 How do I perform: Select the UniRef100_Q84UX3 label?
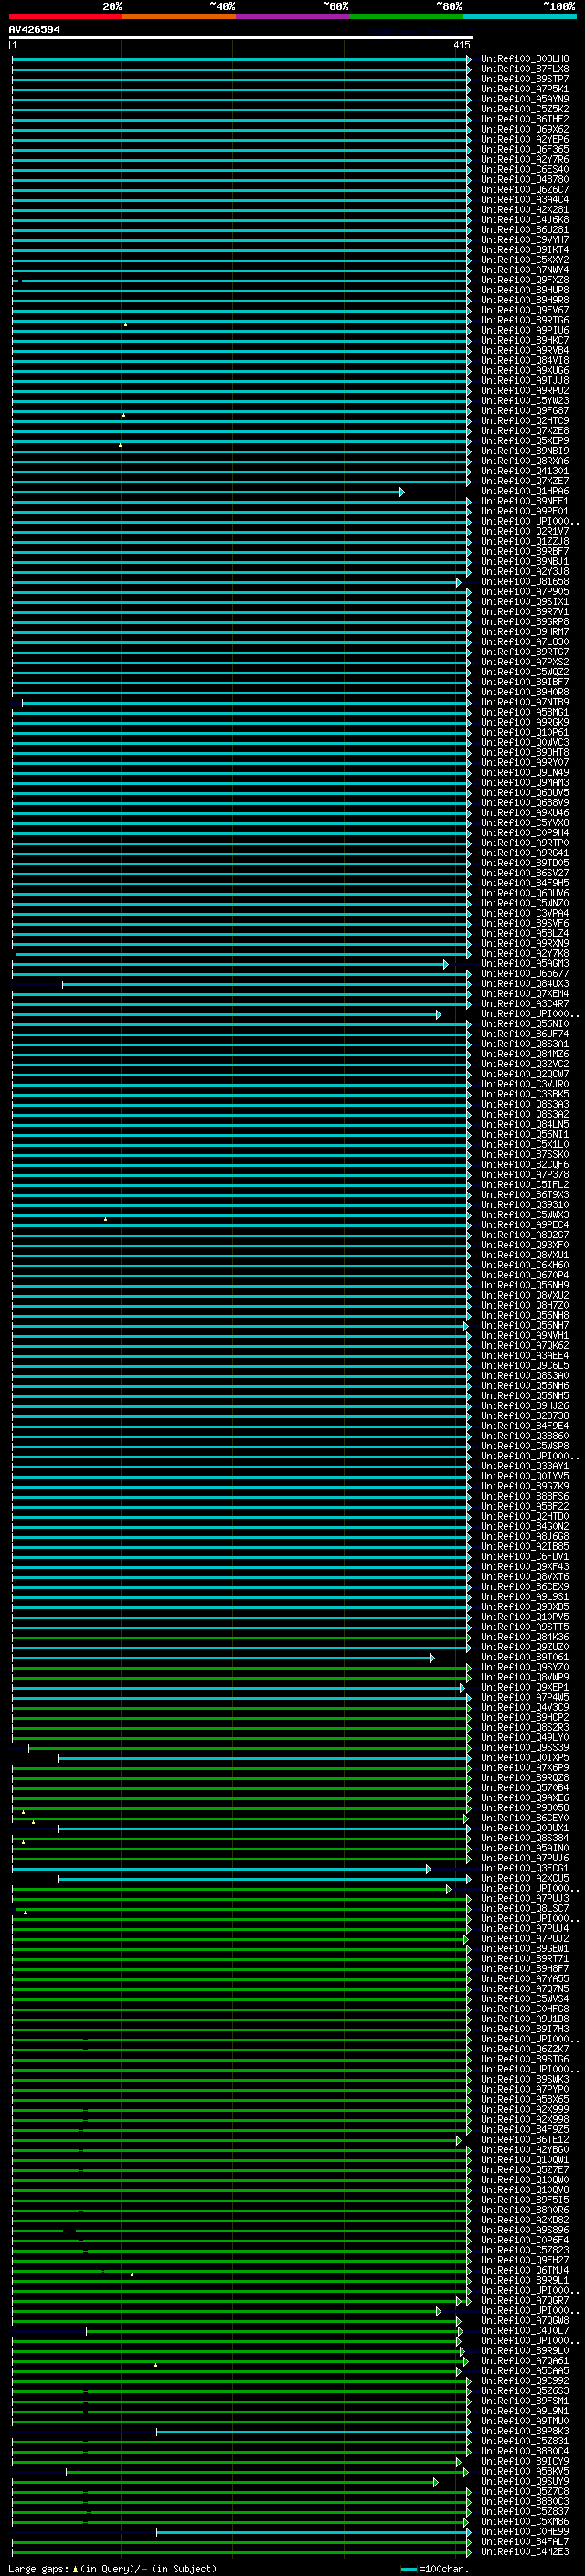coord(524,984)
